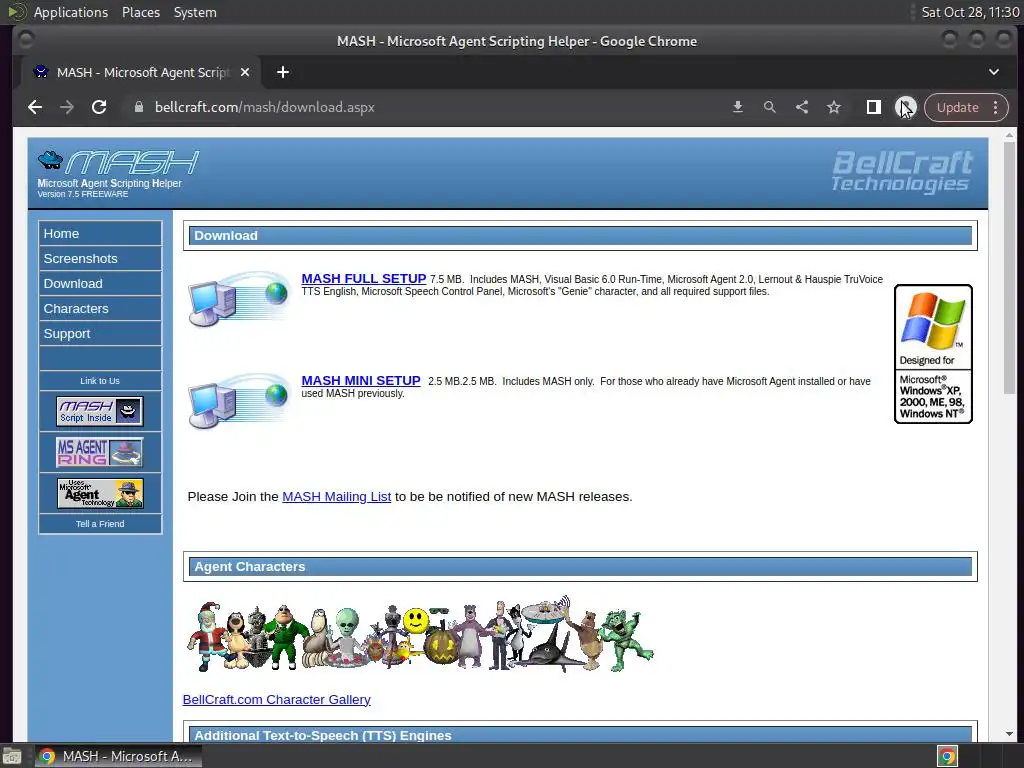Screen dimensions: 1024x768
Task: Open the MASH Mailing List link
Action: point(336,496)
